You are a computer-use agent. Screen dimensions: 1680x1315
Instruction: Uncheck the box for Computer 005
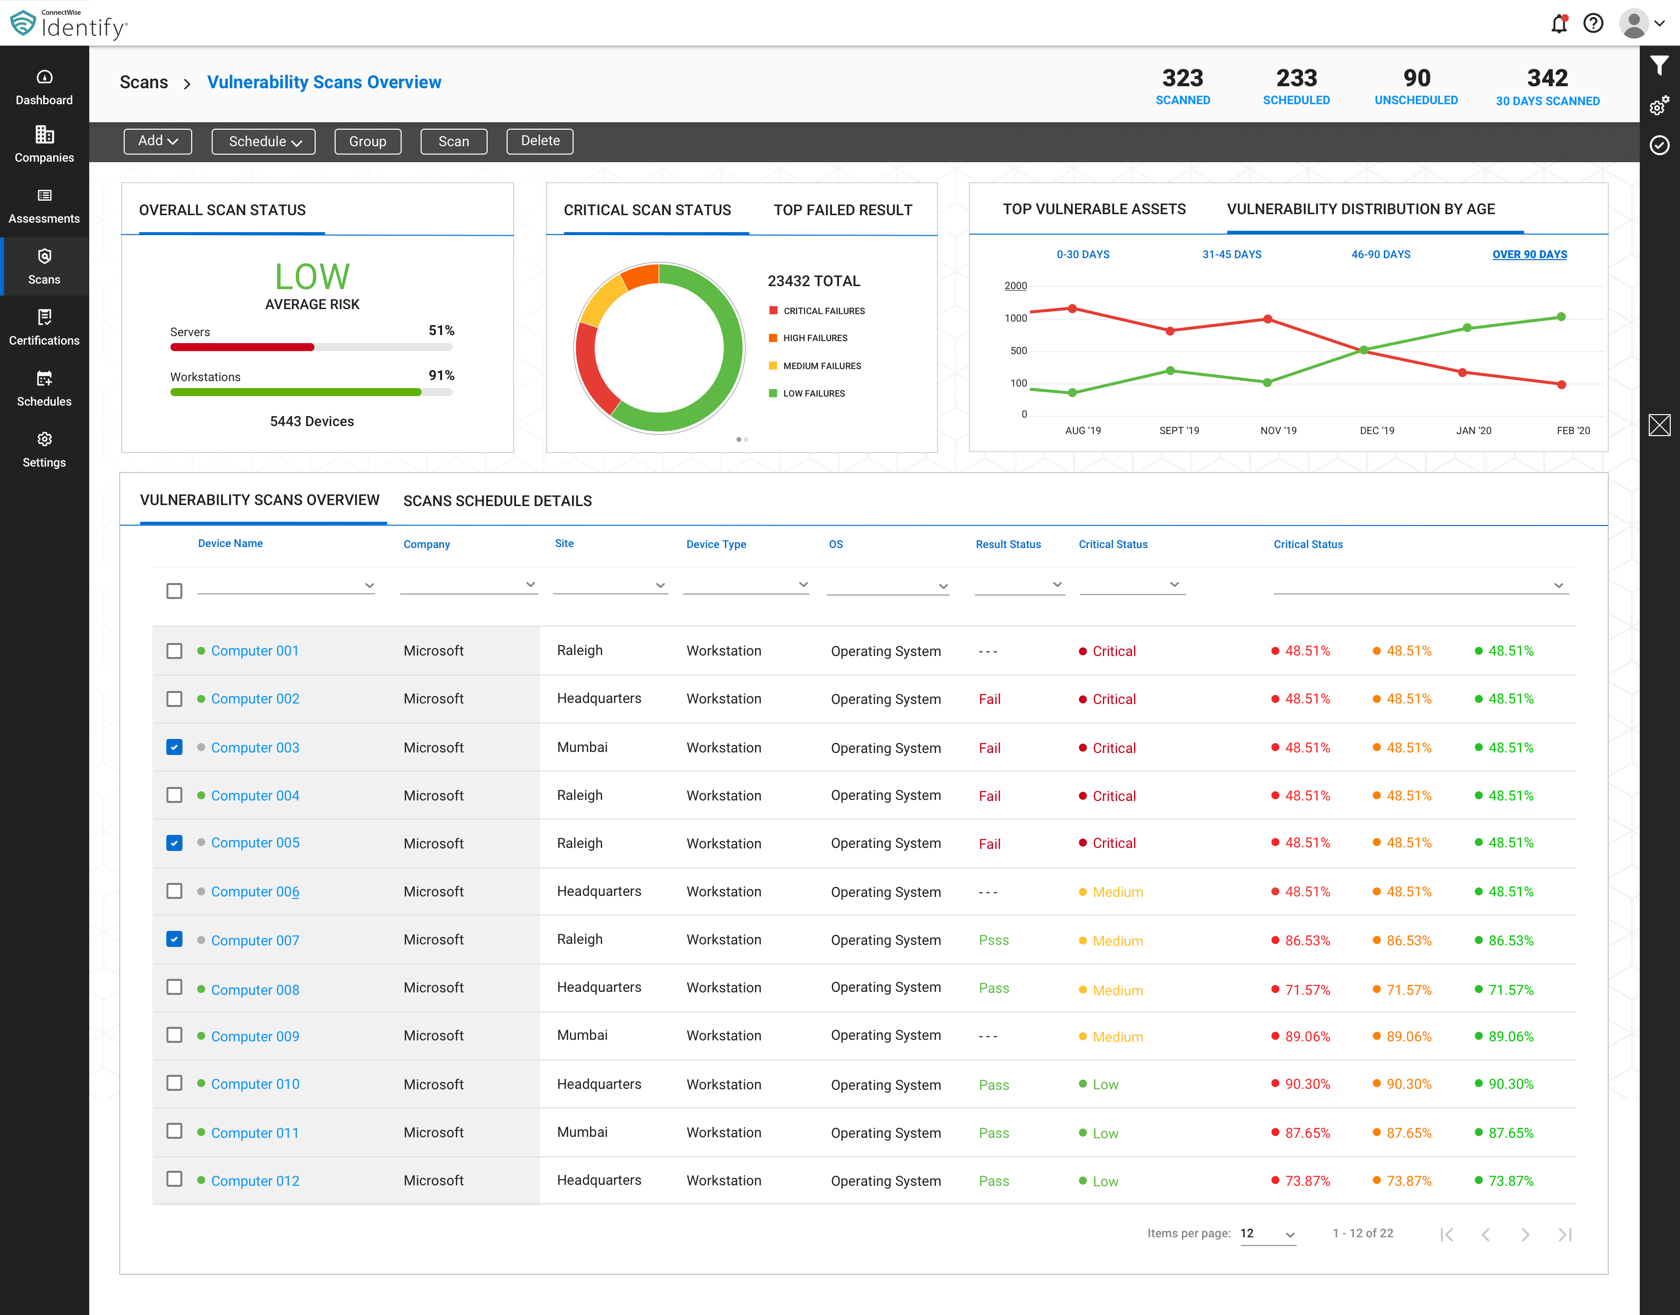coord(174,843)
